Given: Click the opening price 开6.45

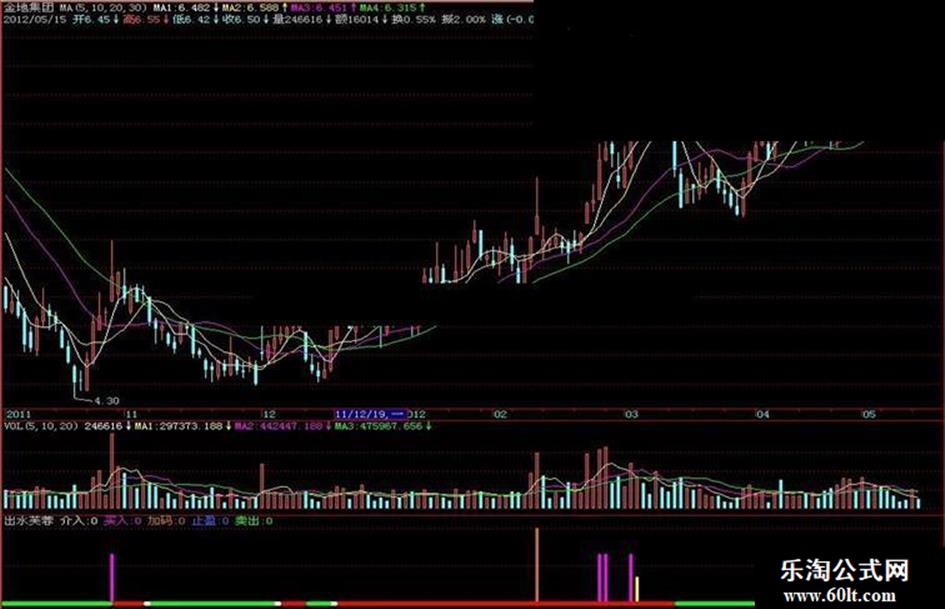Looking at the screenshot, I should [x=92, y=19].
